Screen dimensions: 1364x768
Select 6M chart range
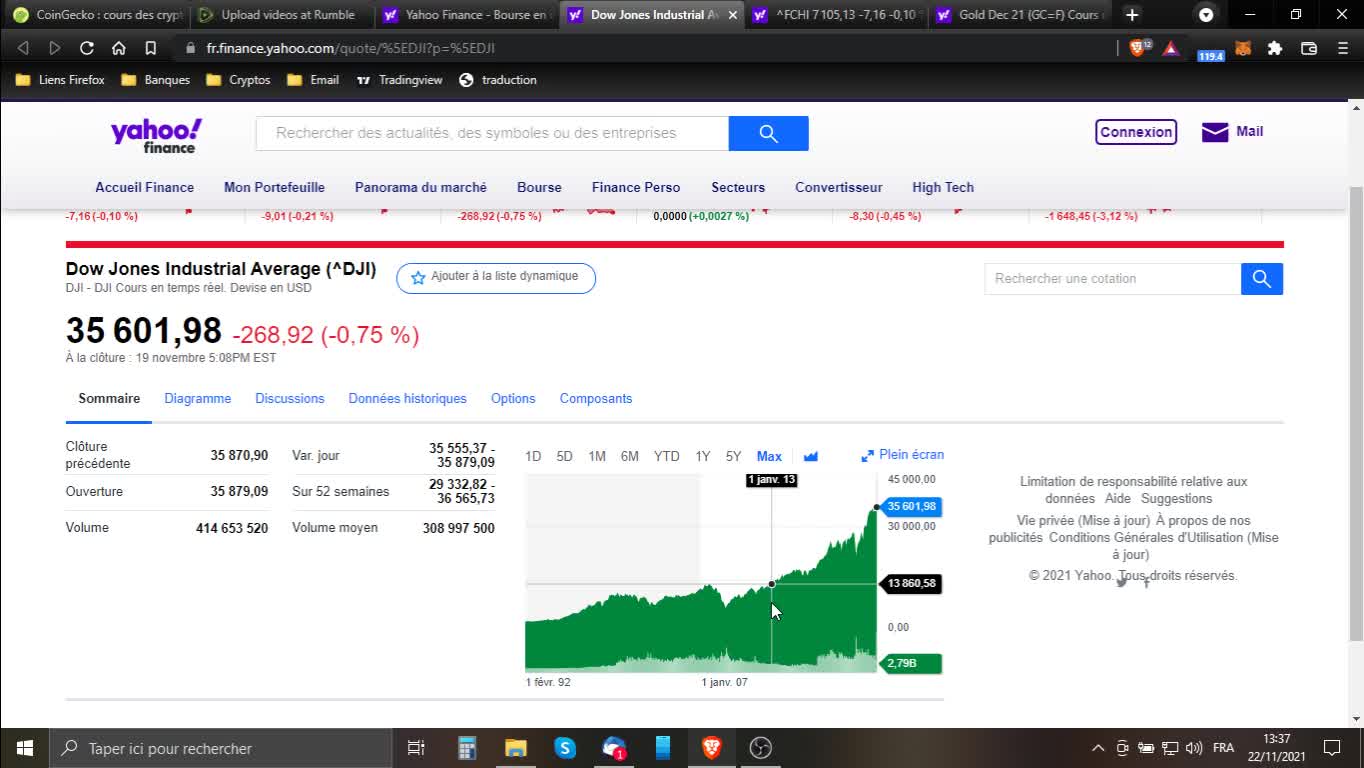click(x=629, y=456)
